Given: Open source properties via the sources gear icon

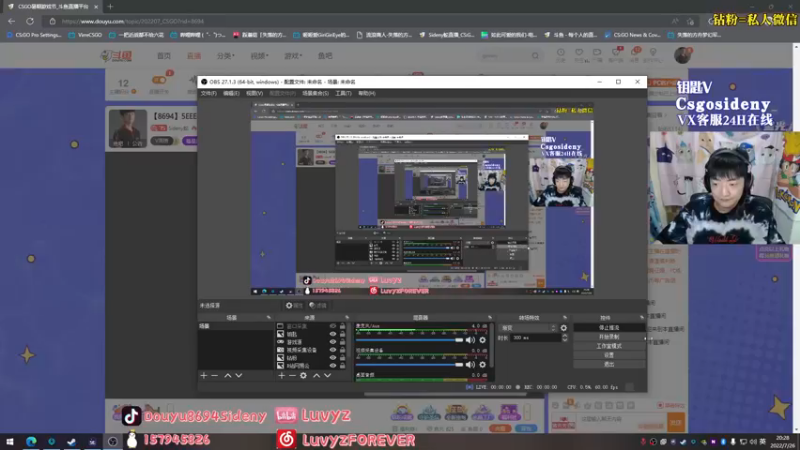Looking at the screenshot, I should pos(304,376).
